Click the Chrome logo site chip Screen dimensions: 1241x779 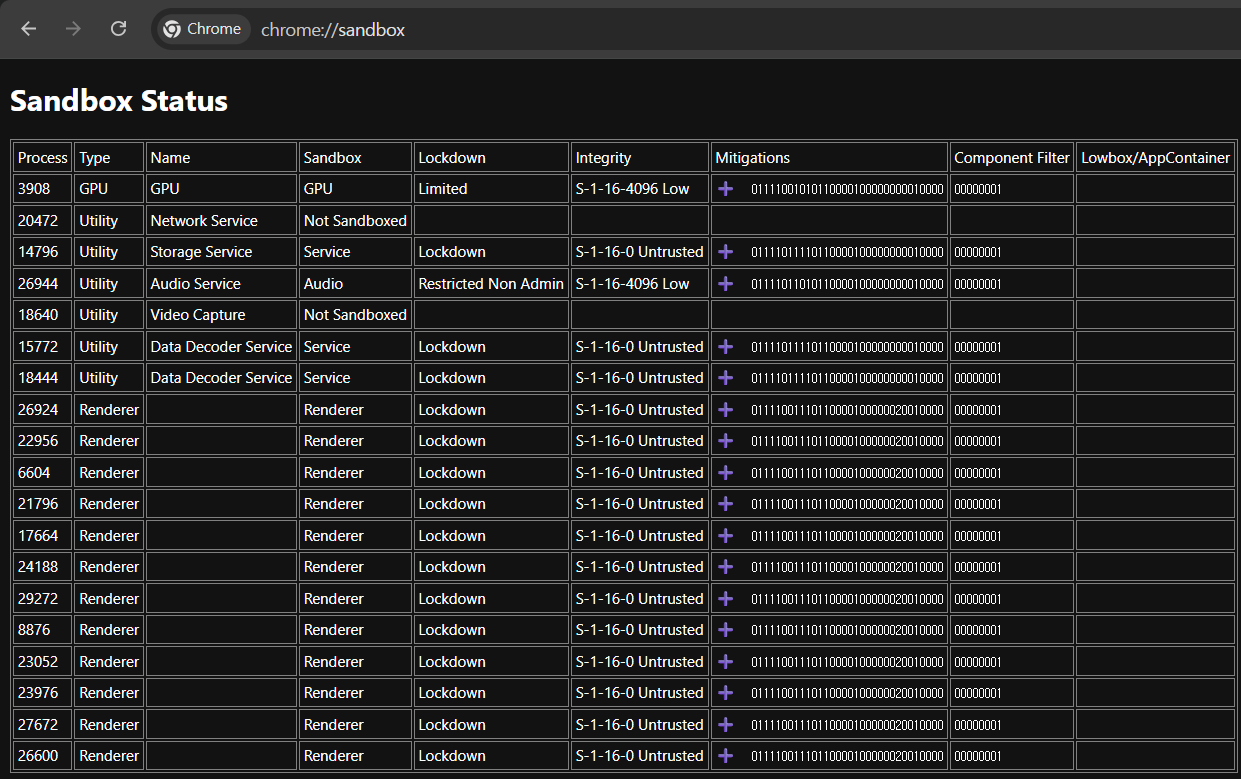[203, 29]
